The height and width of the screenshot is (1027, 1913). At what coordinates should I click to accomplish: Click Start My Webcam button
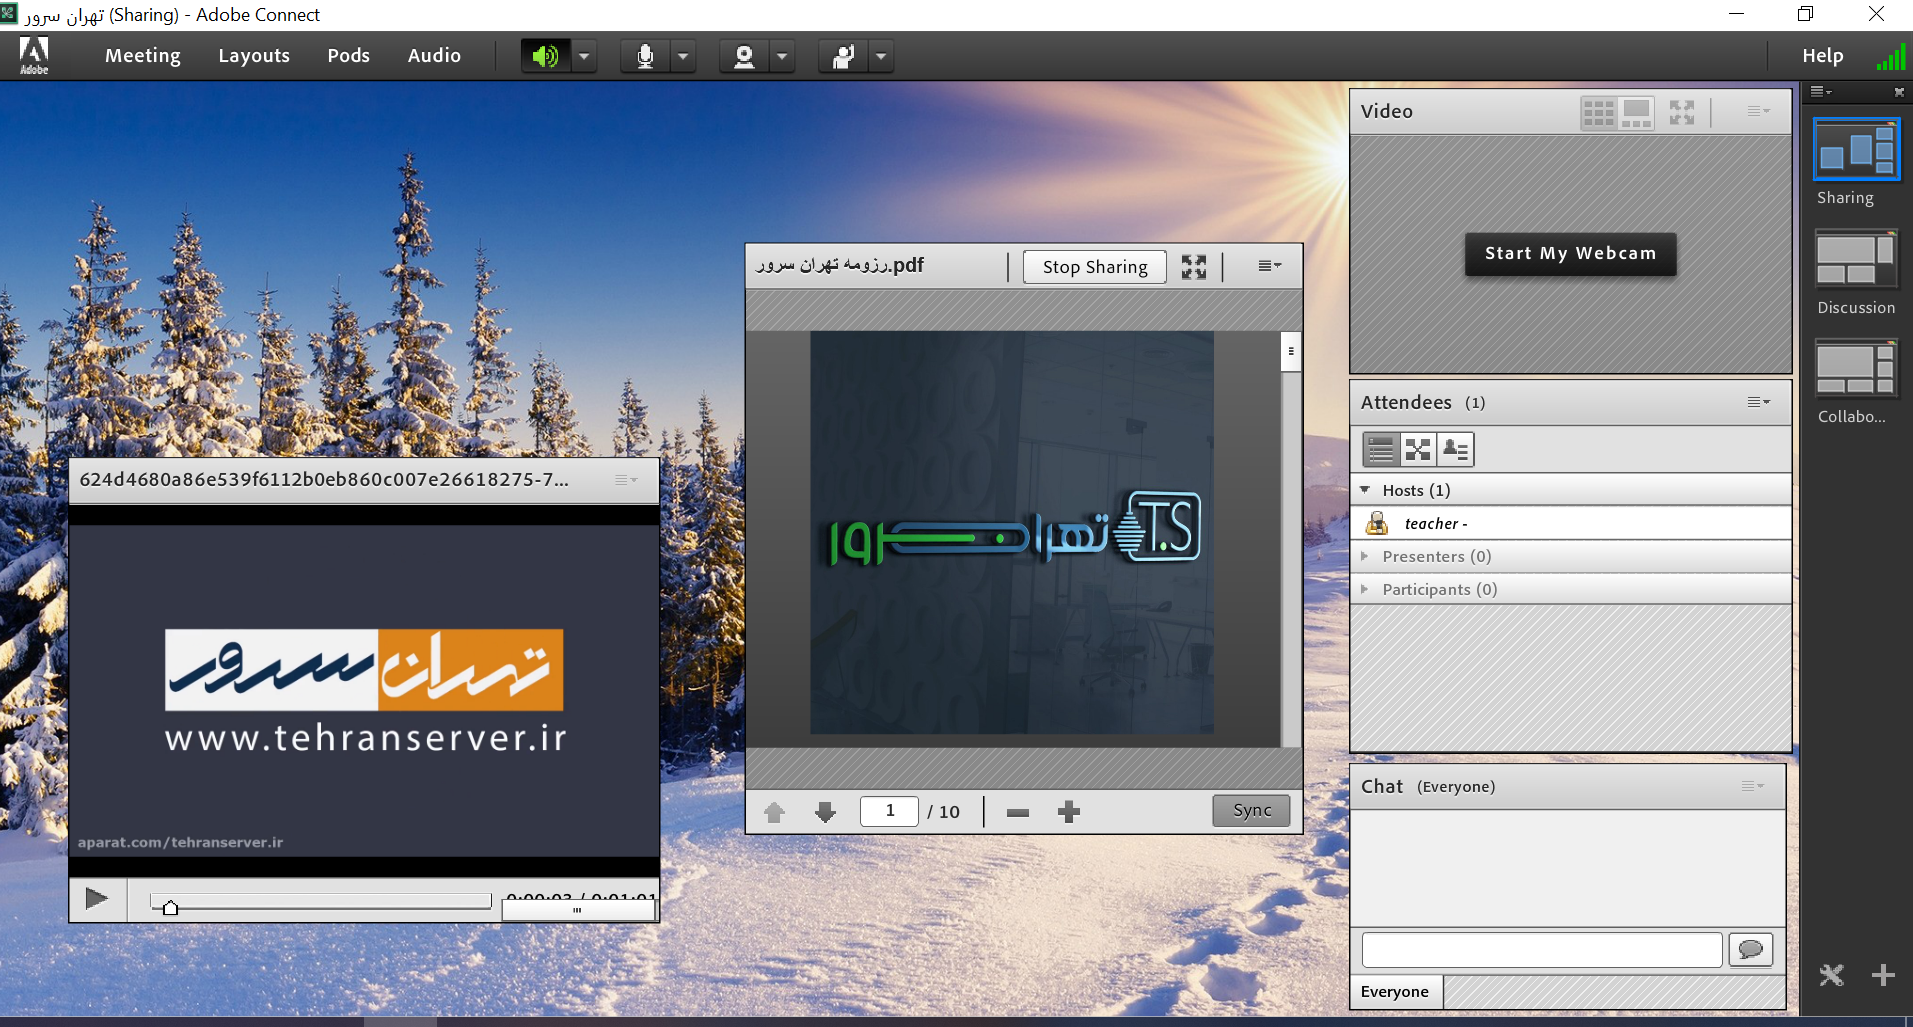coord(1570,254)
